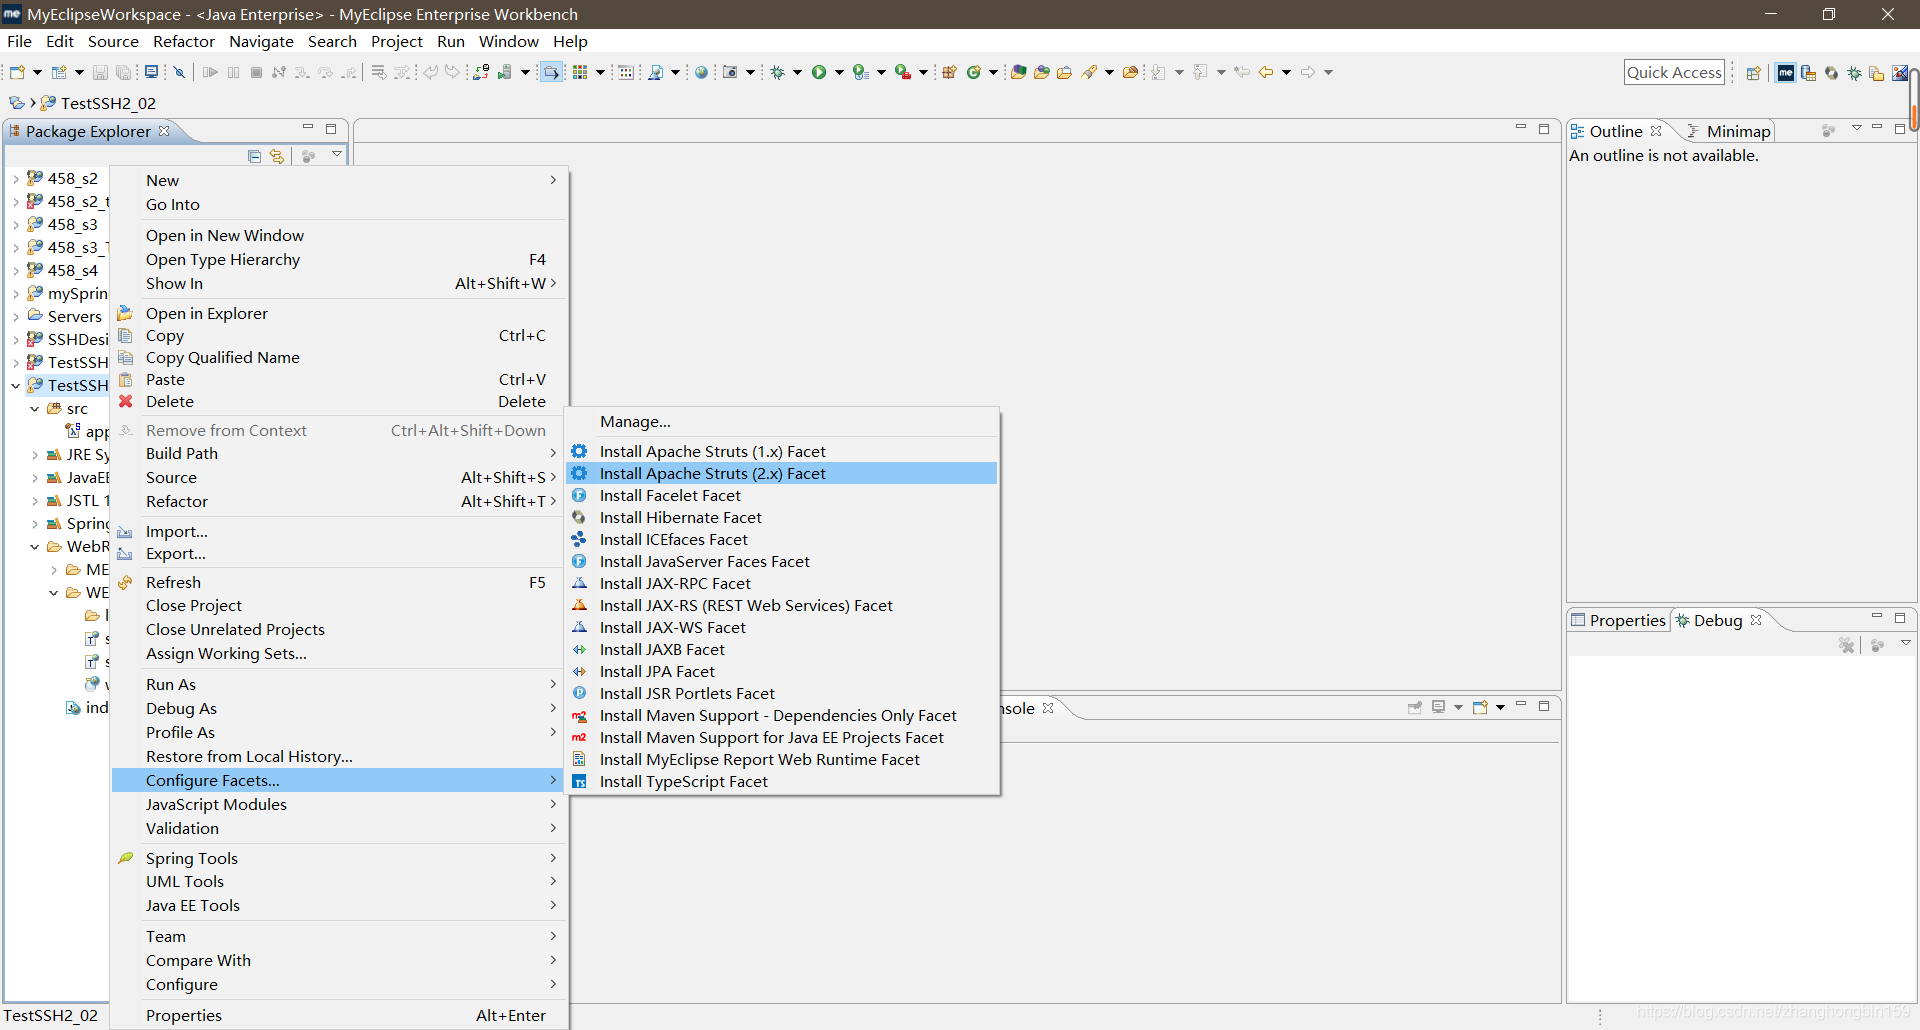
Task: Open the Window menu
Action: 508,41
